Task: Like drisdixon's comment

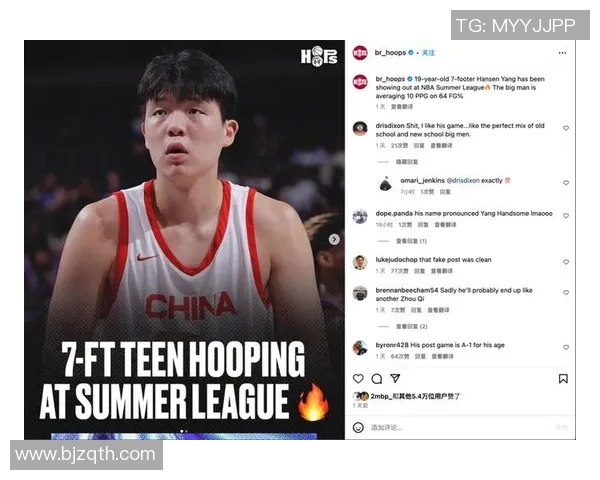Action: (566, 128)
